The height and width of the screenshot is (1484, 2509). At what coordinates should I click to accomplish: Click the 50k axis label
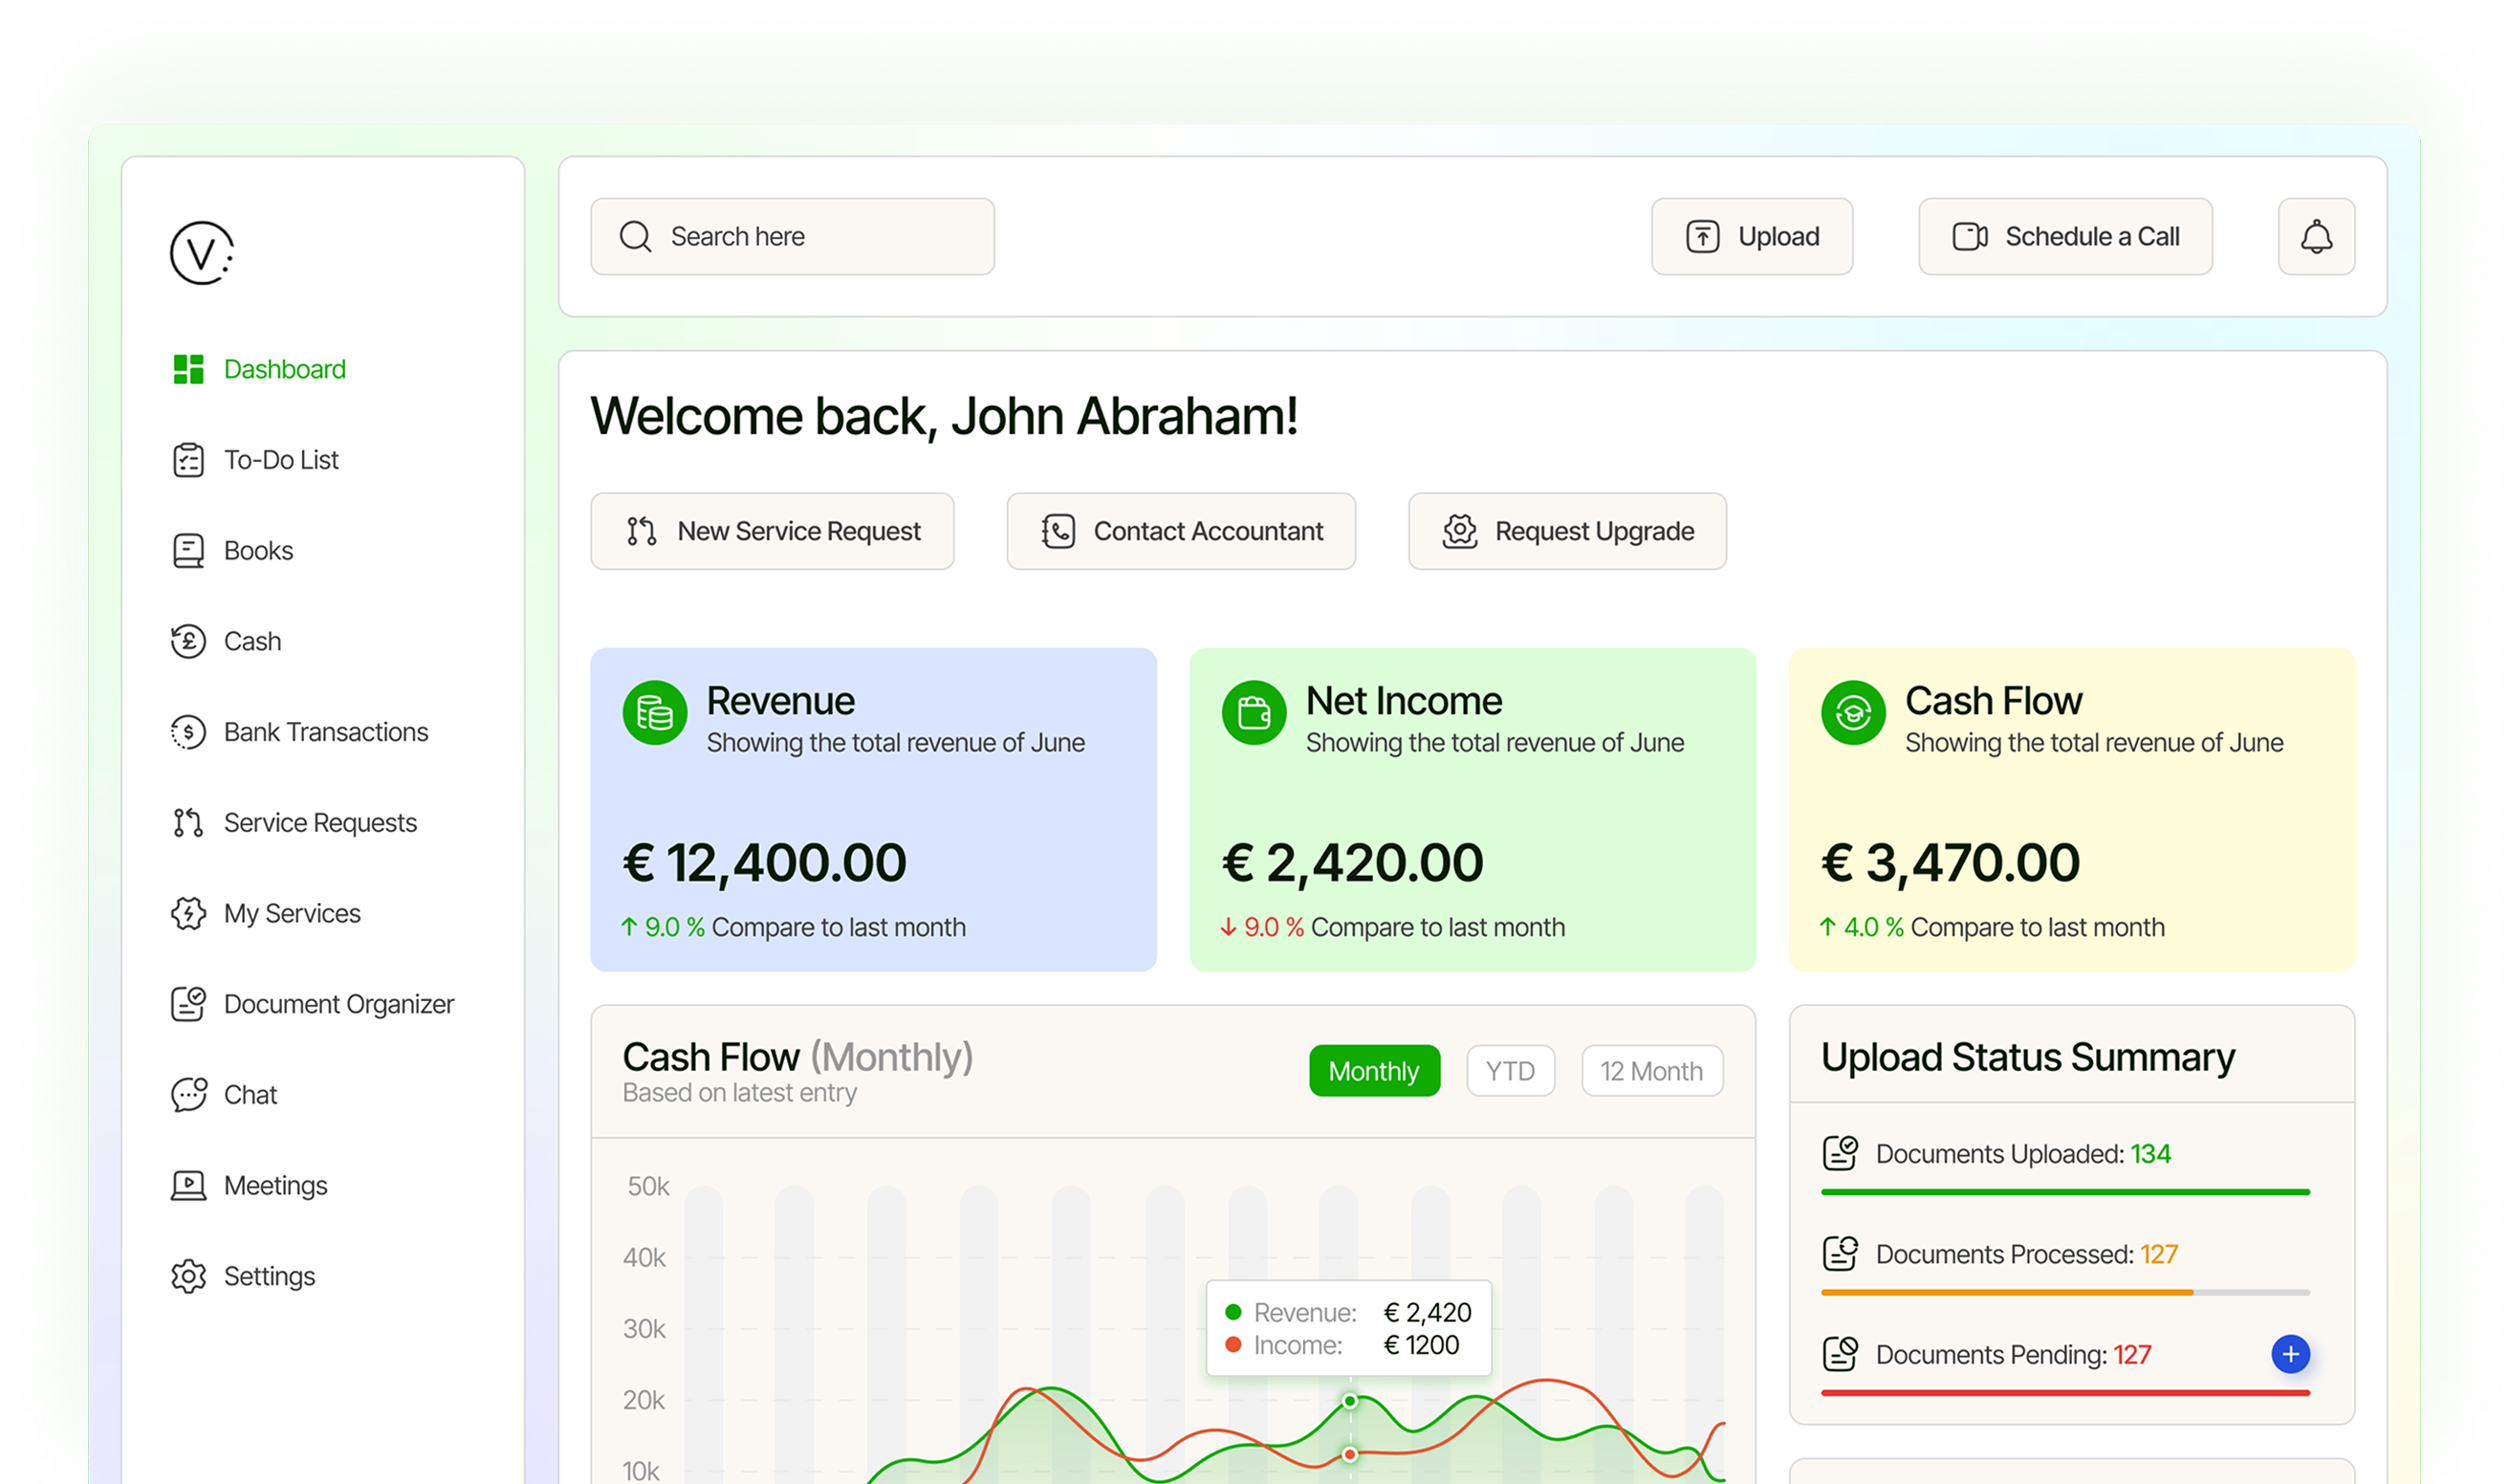point(648,1186)
